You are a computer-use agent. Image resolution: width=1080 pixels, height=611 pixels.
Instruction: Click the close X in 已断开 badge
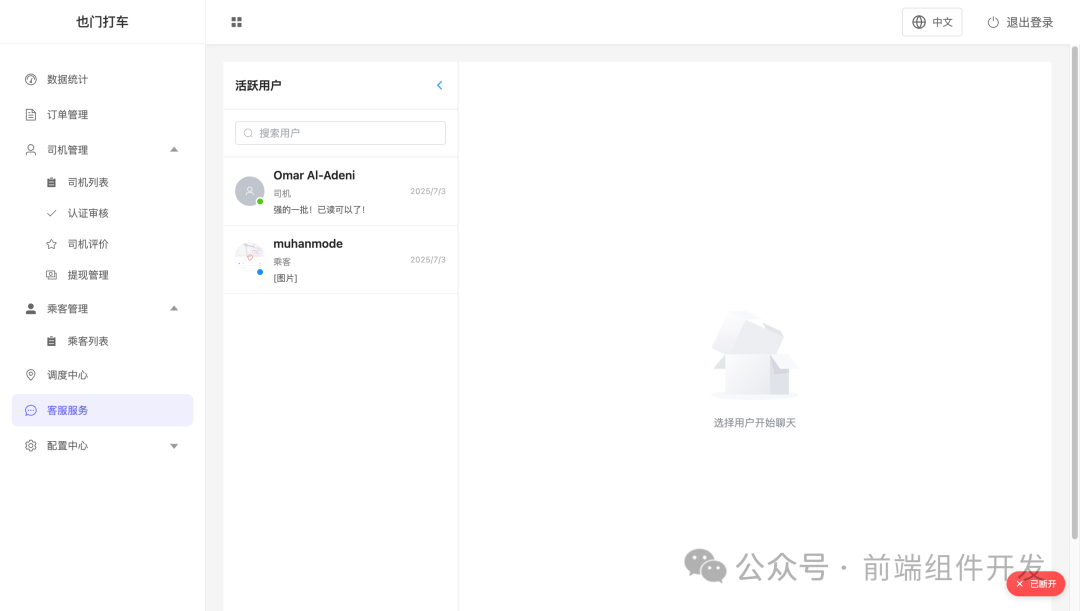(x=1019, y=584)
